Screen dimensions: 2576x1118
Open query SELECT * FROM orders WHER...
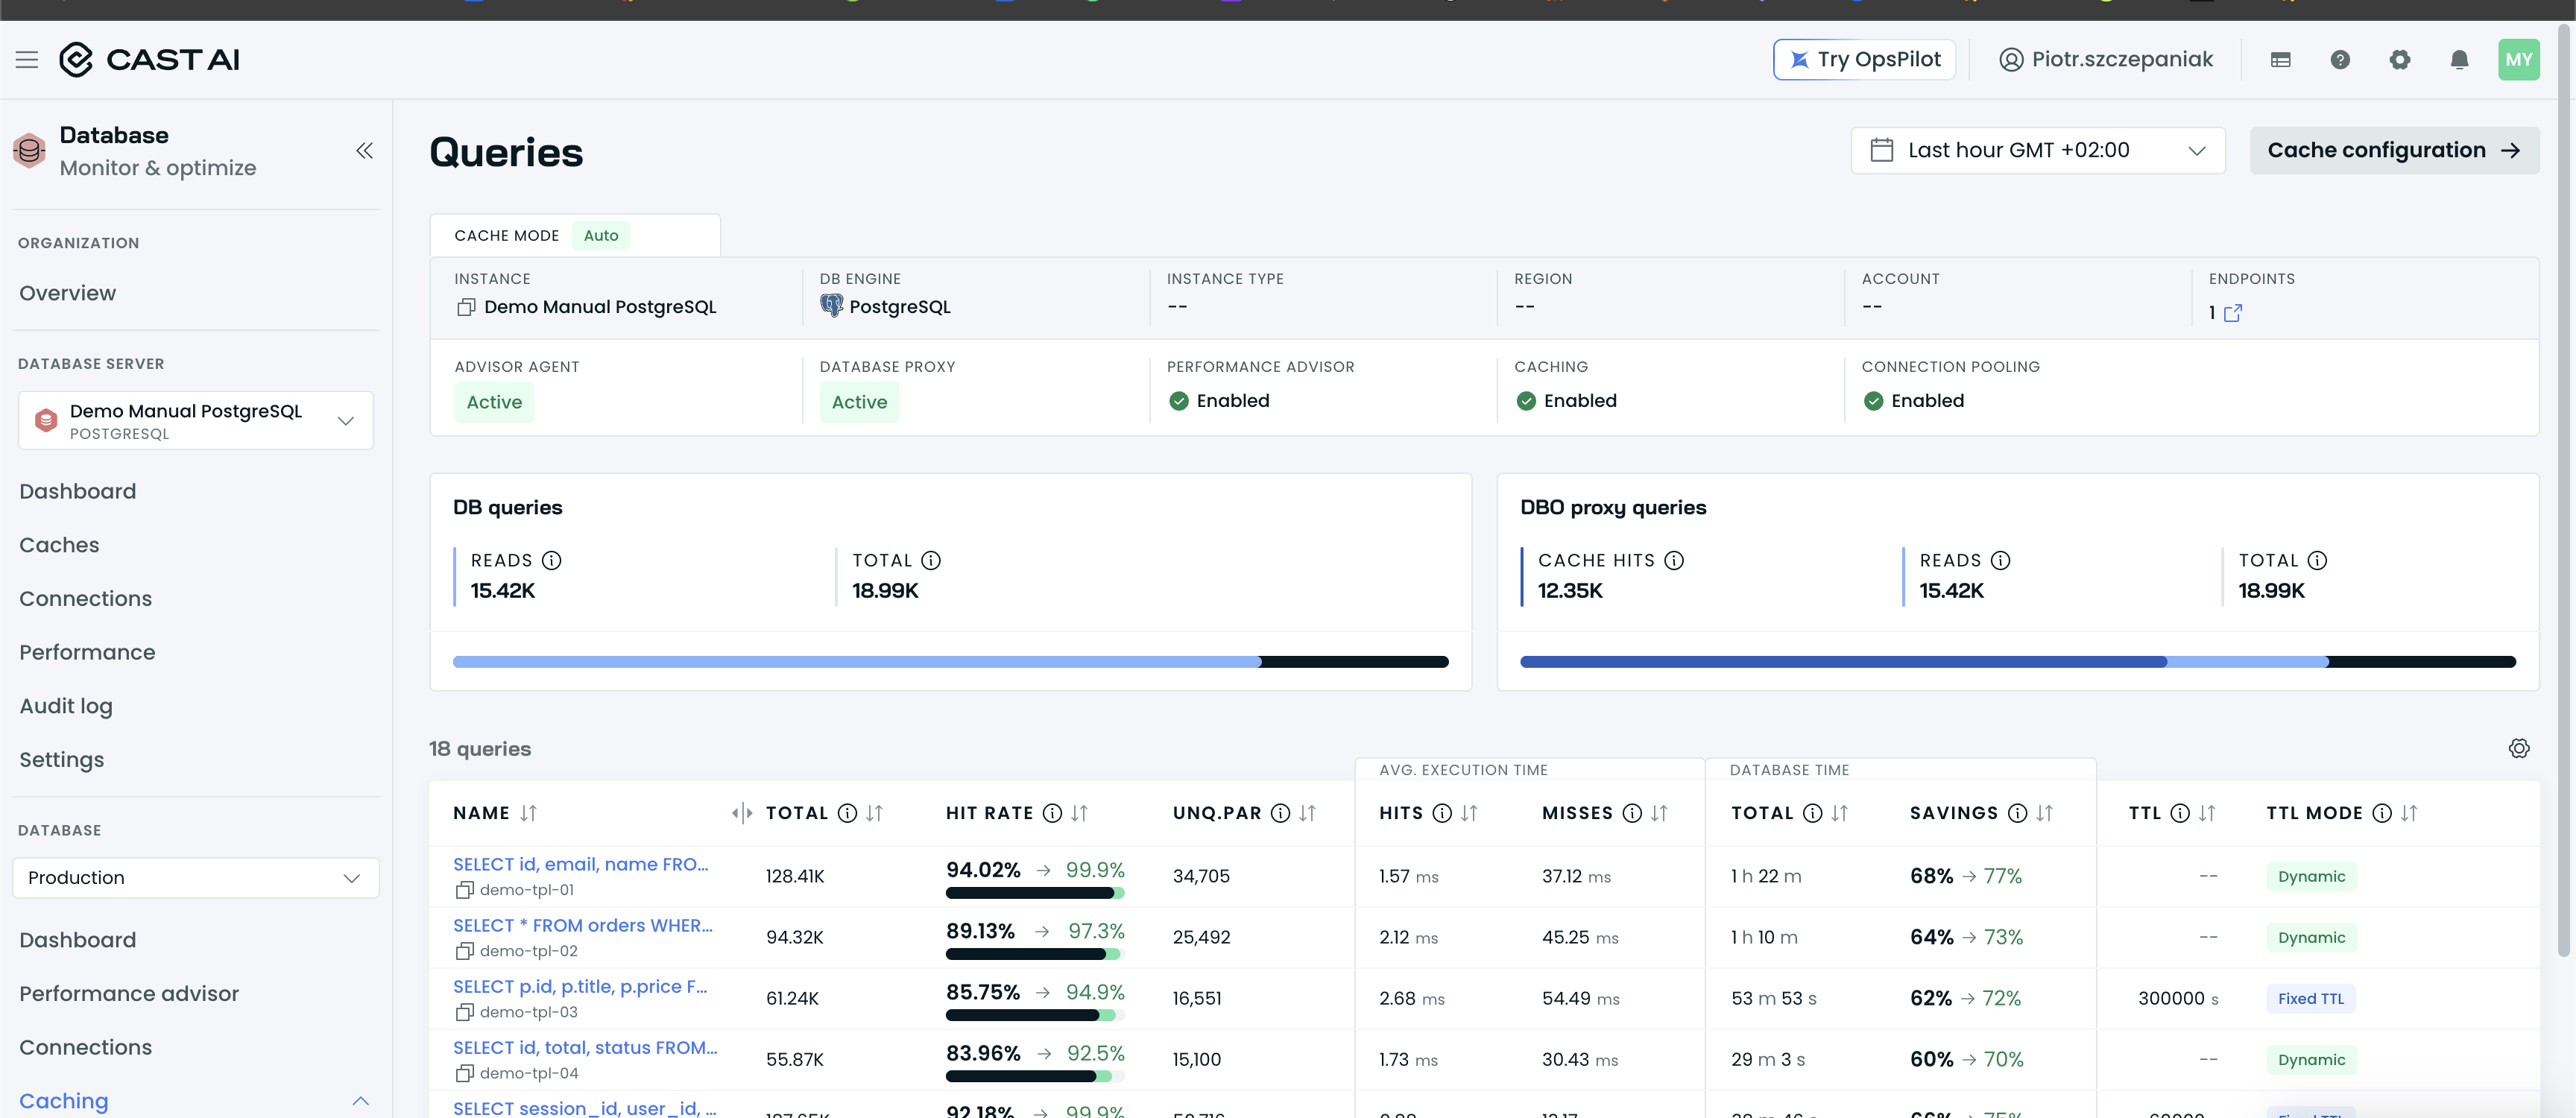click(582, 925)
